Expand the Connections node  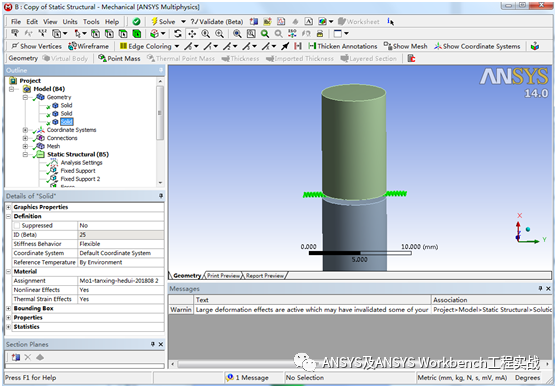[26, 138]
